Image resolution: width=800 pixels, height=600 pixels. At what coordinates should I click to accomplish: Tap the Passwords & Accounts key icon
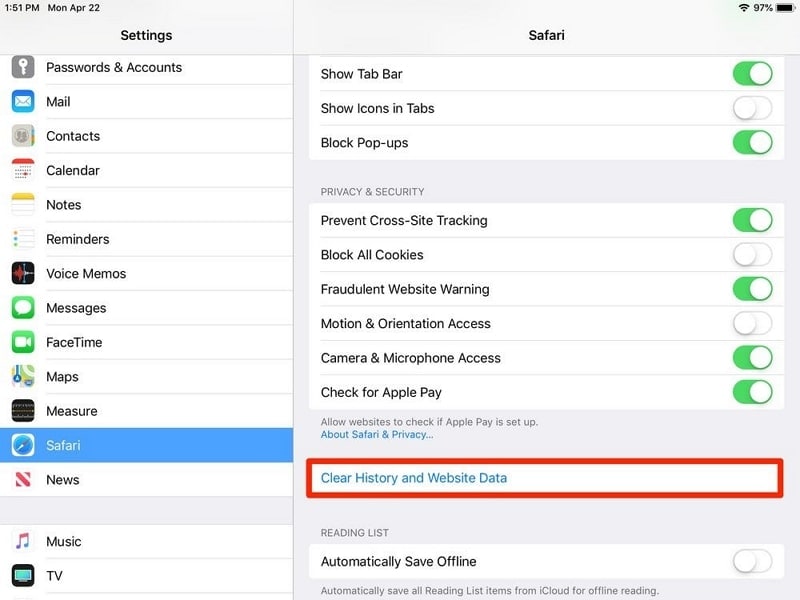23,67
